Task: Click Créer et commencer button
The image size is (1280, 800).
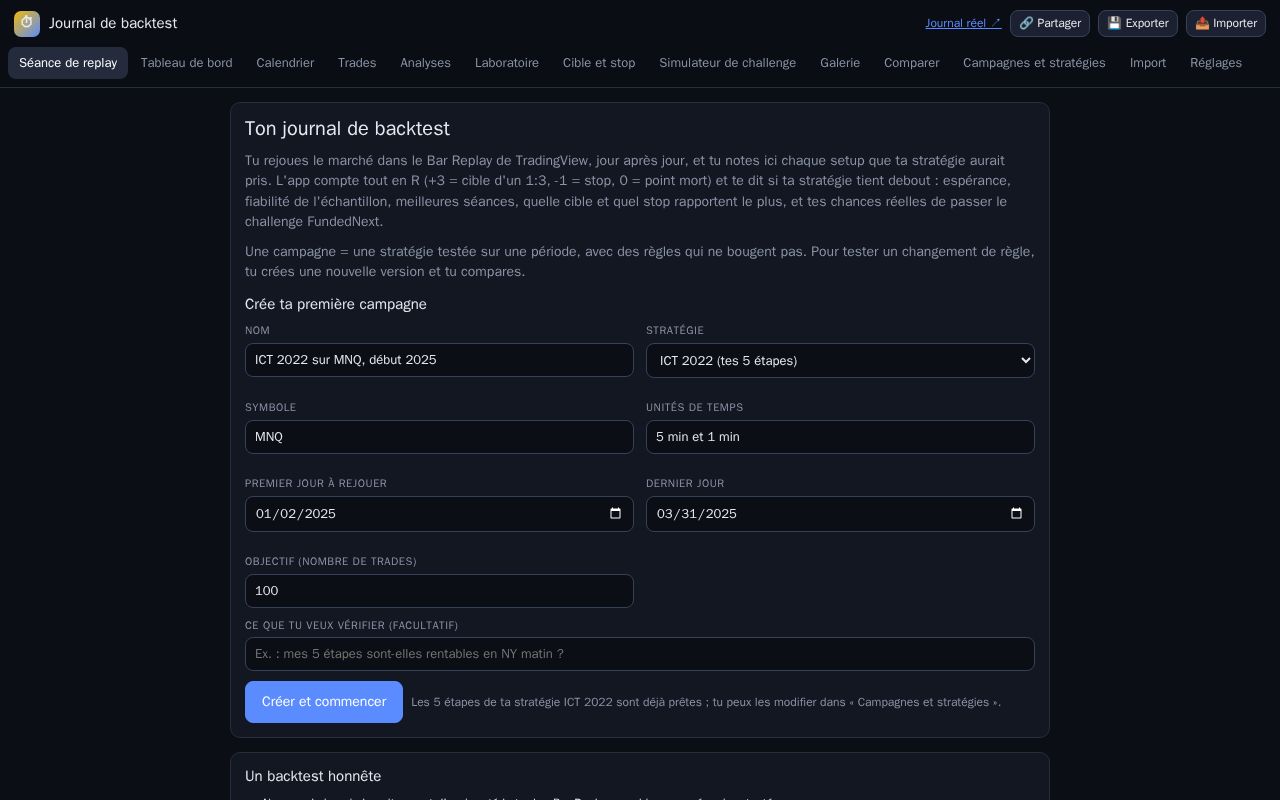Action: pos(324,702)
